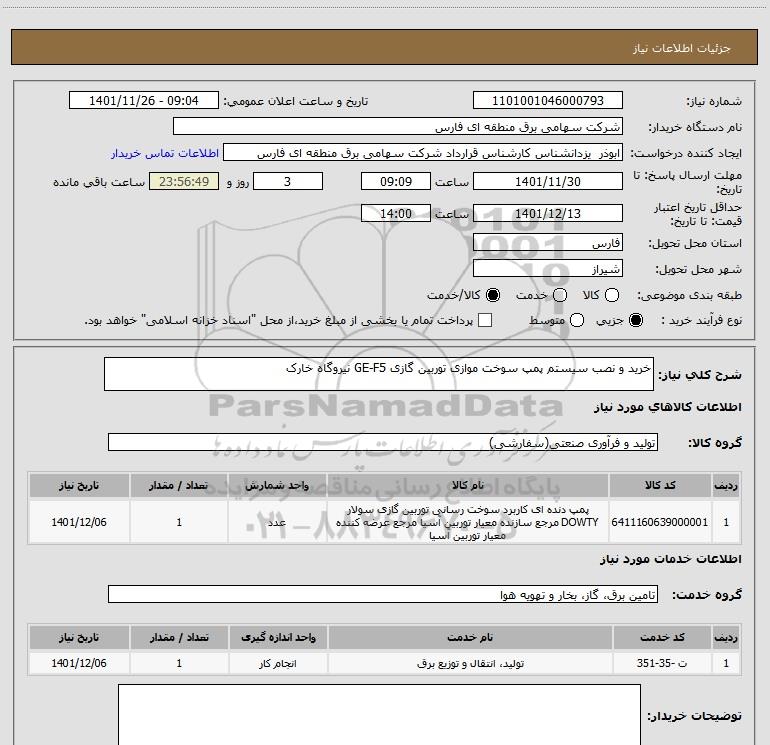Click goods table header کد کالا
This screenshot has height=745, width=770.
click(660, 485)
